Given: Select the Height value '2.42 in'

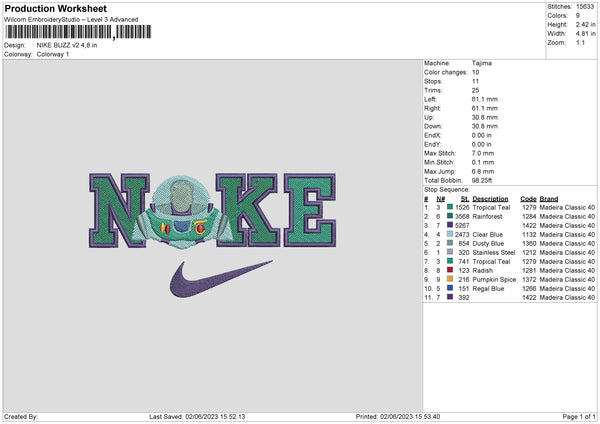Looking at the screenshot, I should [x=585, y=24].
